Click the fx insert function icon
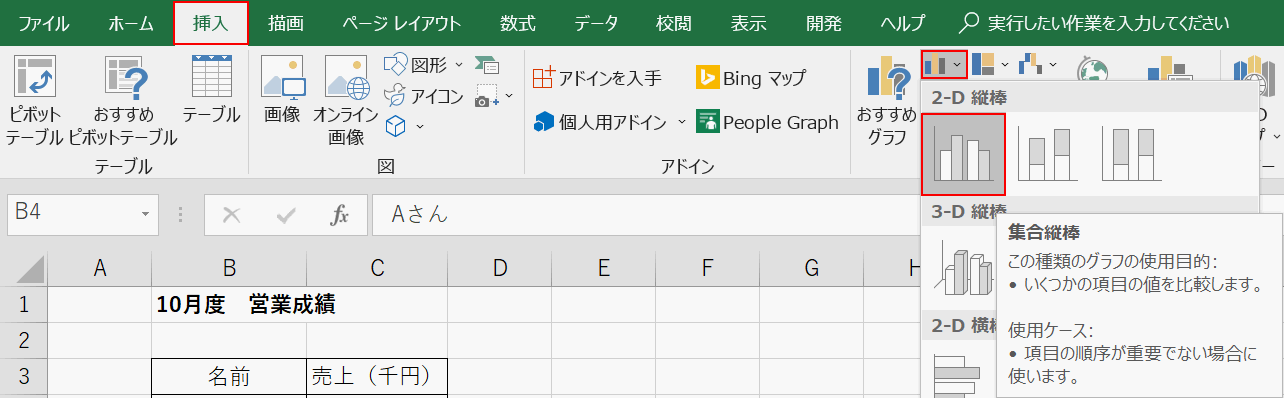 coord(340,215)
